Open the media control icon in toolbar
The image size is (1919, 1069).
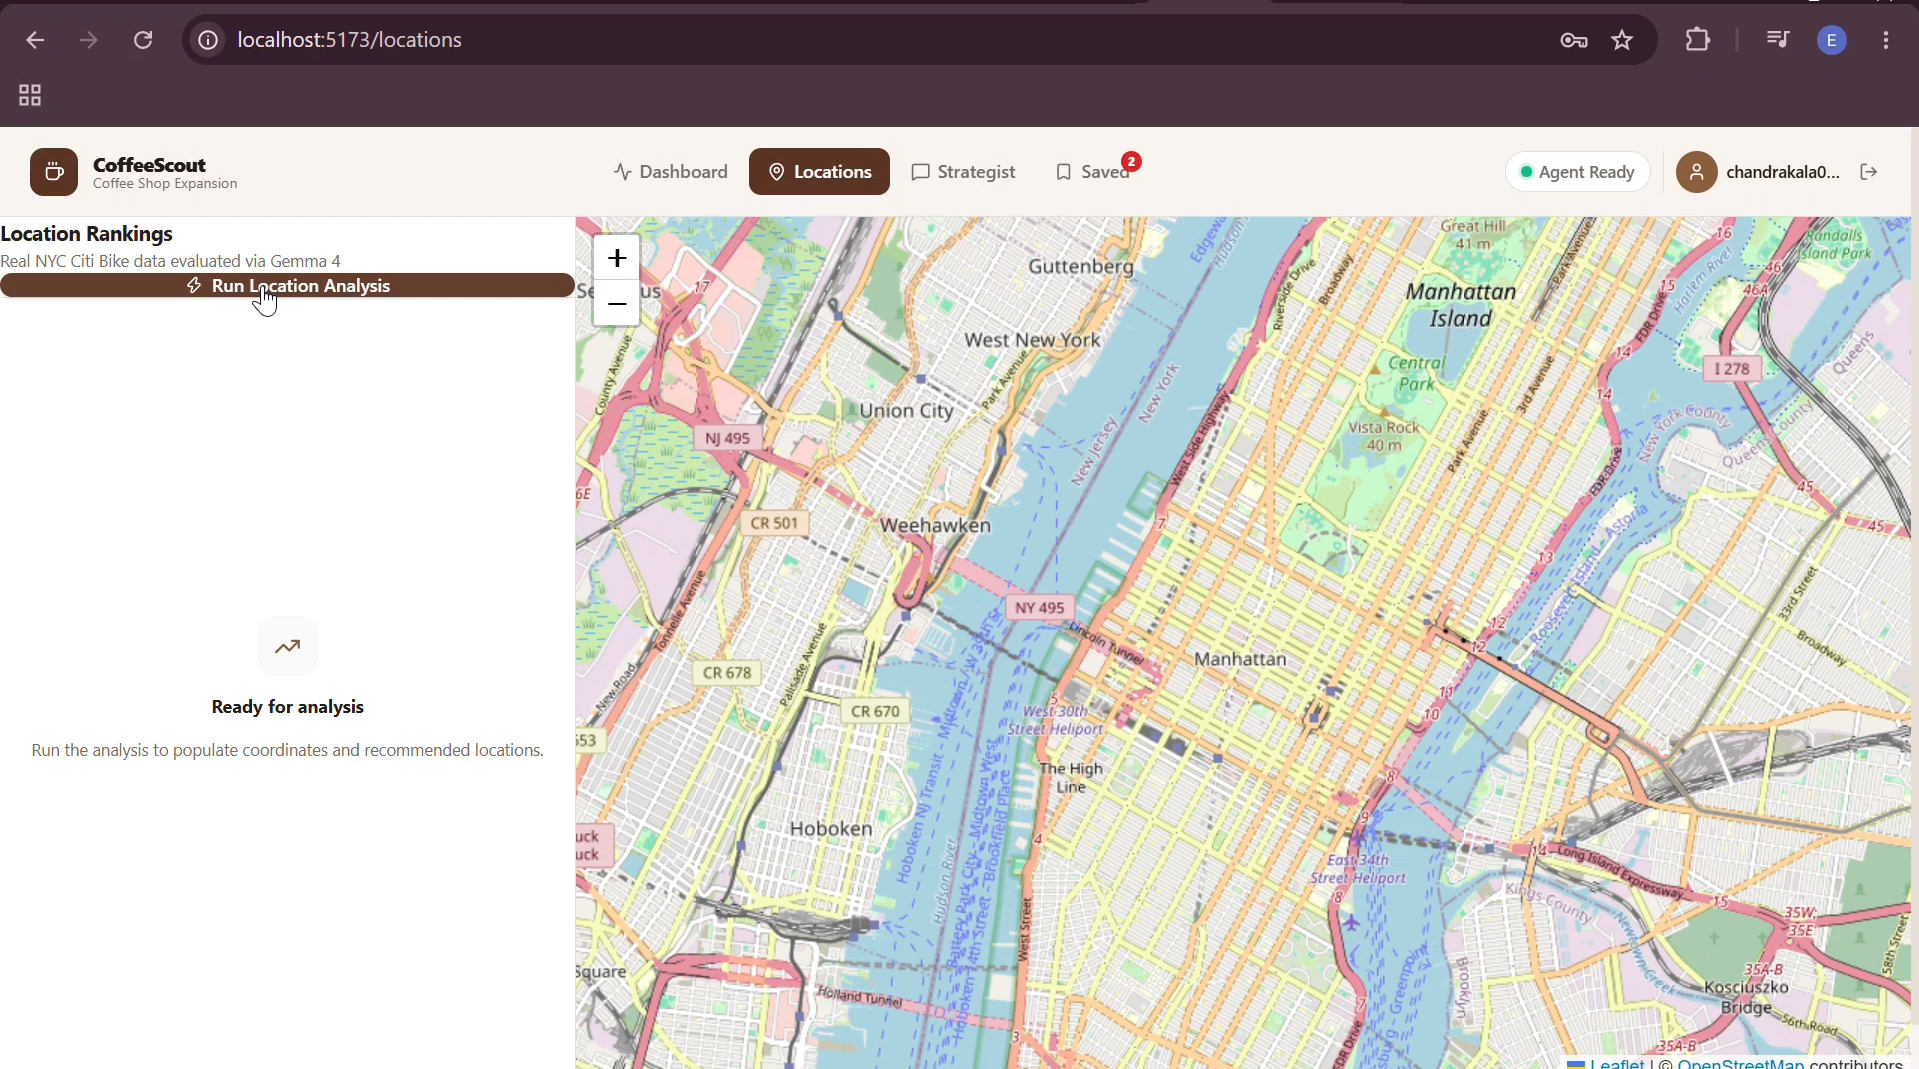pos(1779,40)
